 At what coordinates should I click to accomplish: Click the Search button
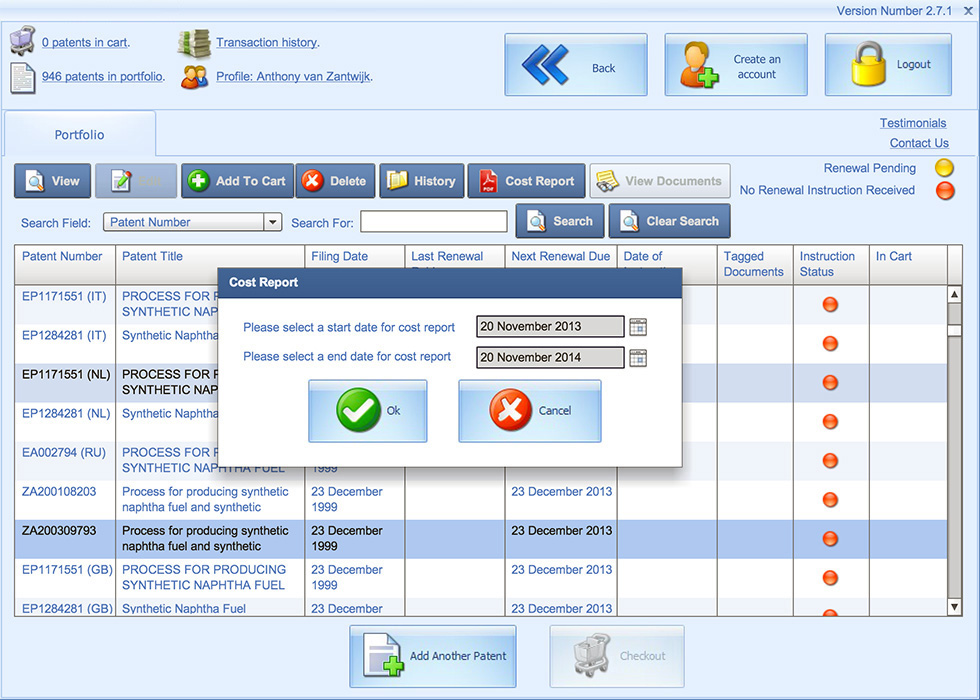click(560, 221)
